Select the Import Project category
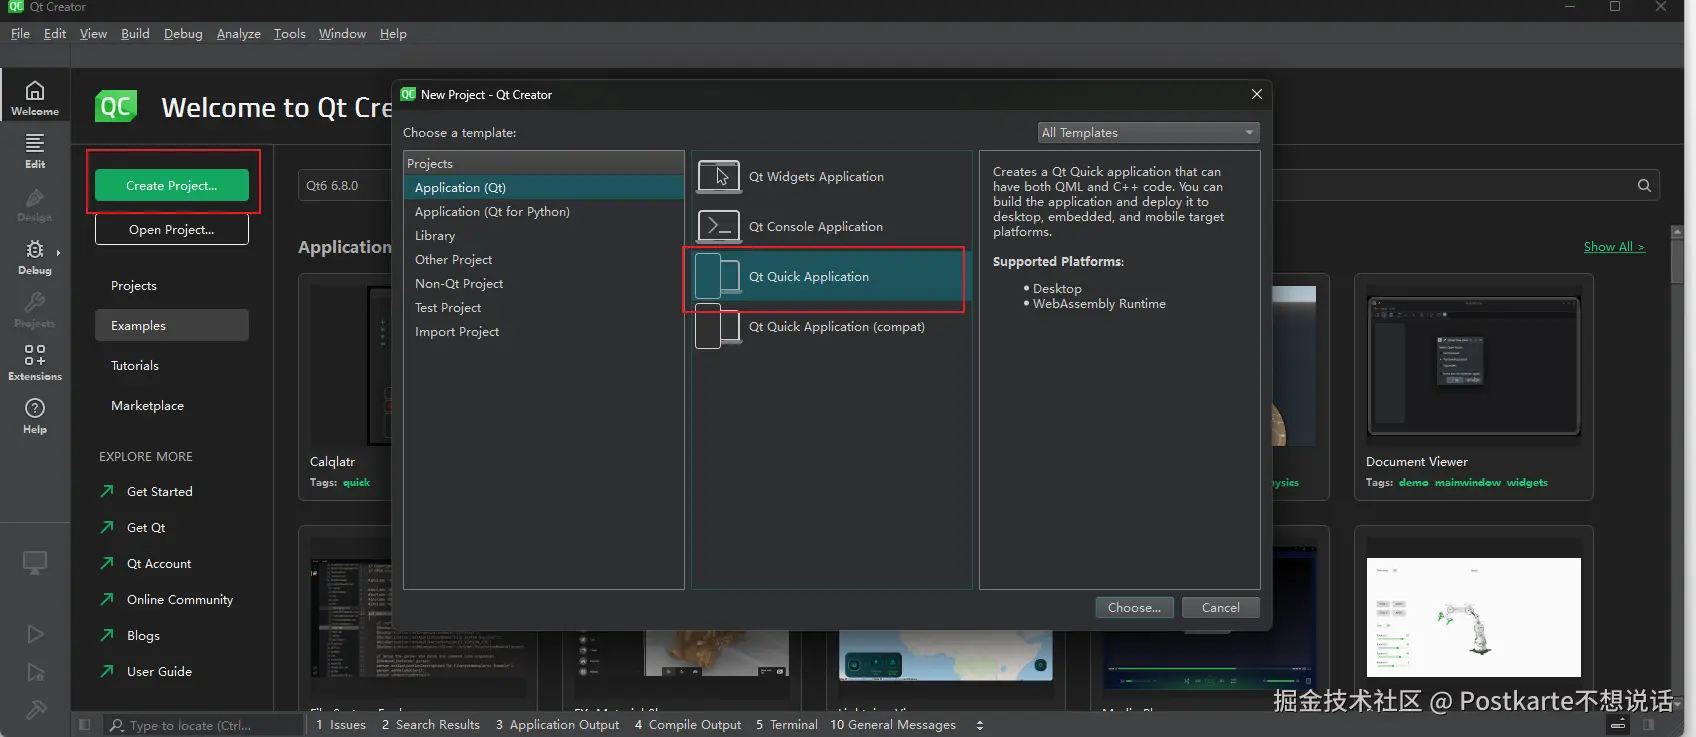This screenshot has width=1696, height=737. click(x=543, y=331)
